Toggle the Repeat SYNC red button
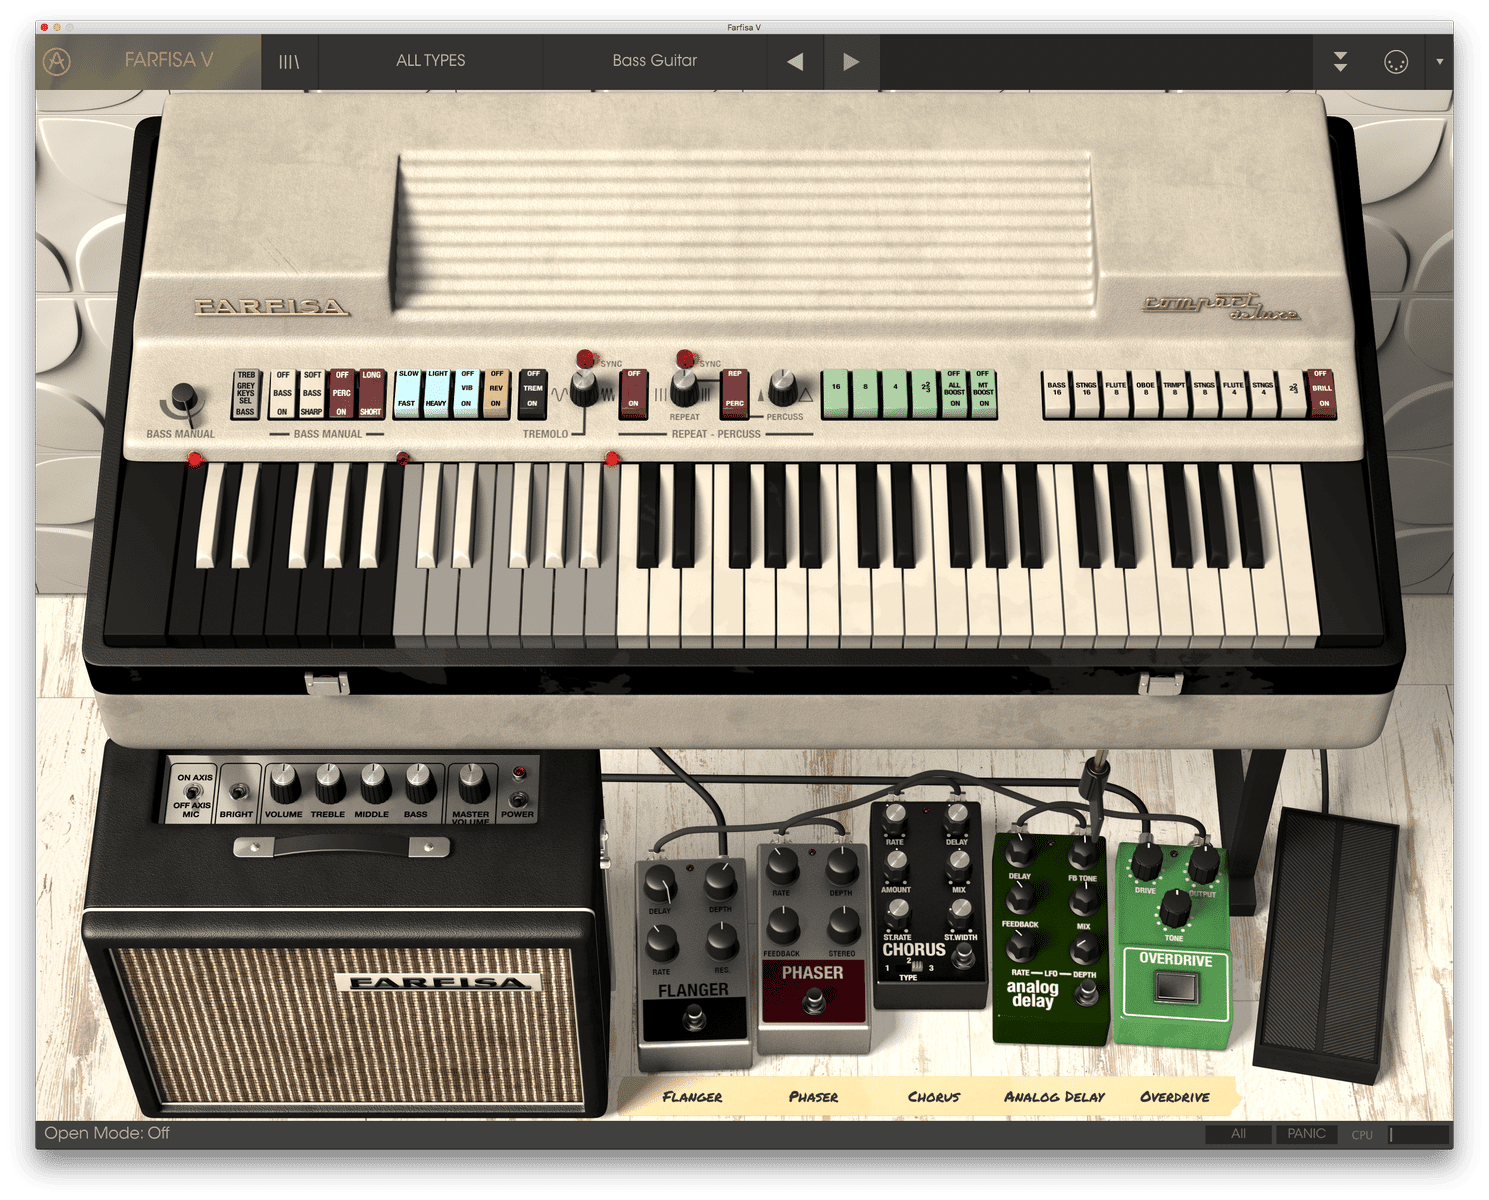This screenshot has width=1489, height=1200. click(x=685, y=357)
